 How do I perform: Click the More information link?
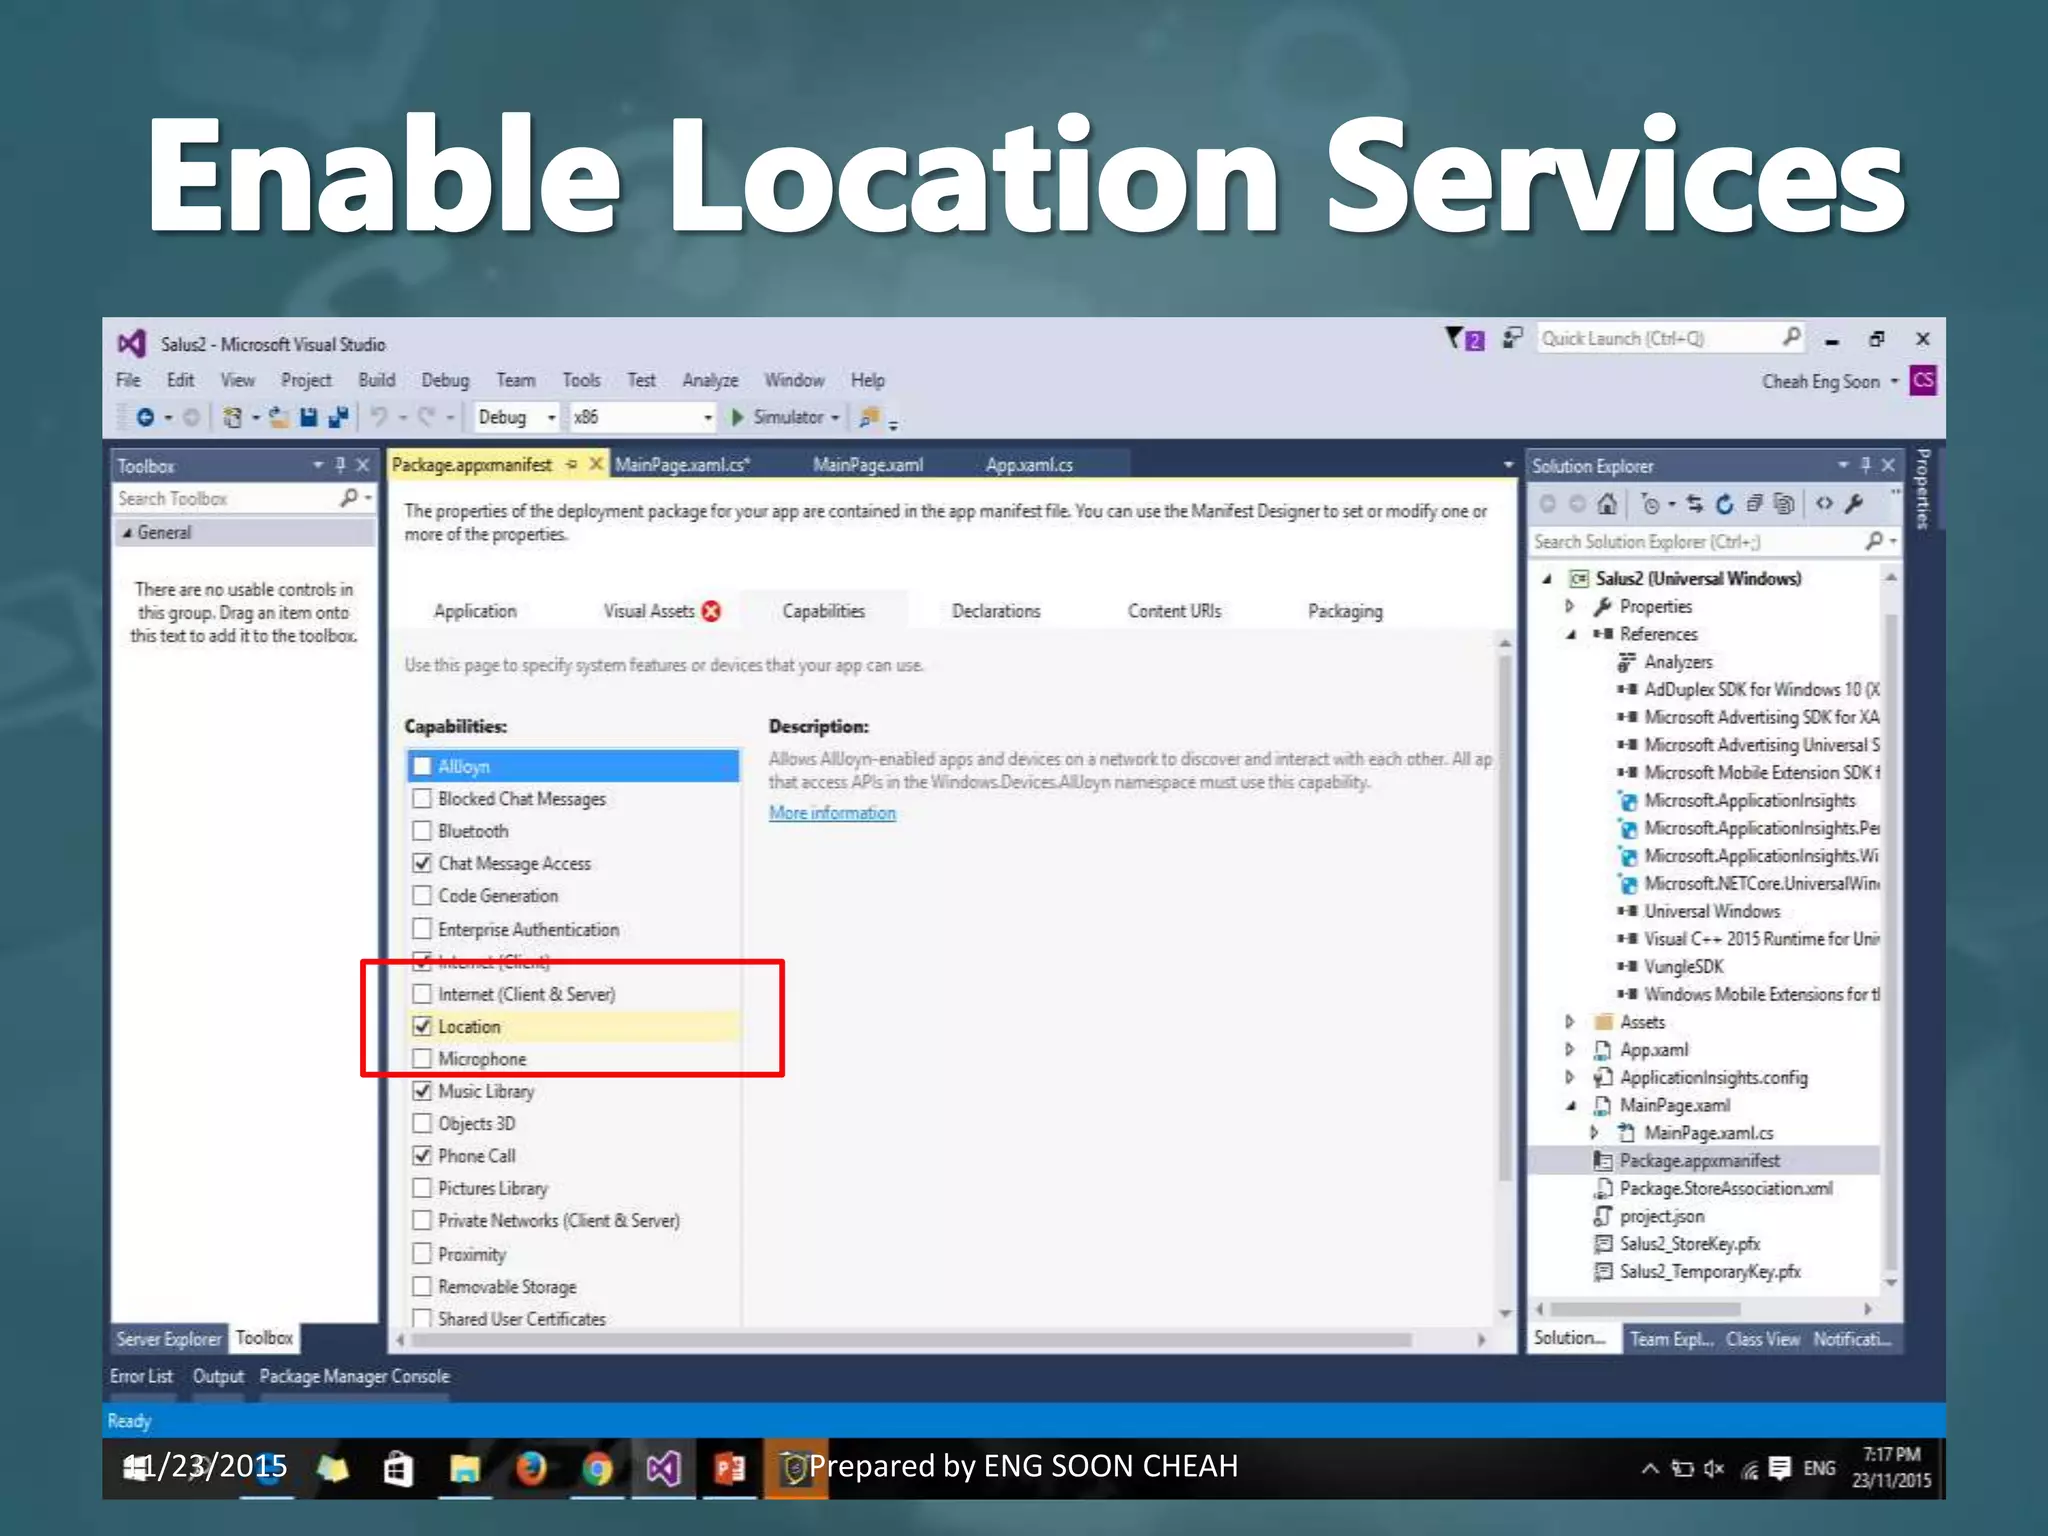pyautogui.click(x=832, y=813)
